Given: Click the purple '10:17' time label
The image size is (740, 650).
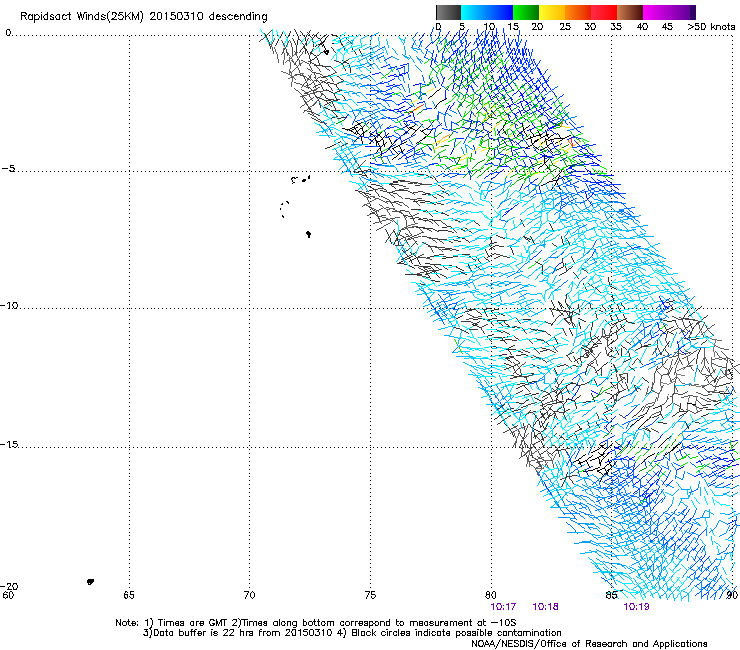Looking at the screenshot, I should point(503,607).
